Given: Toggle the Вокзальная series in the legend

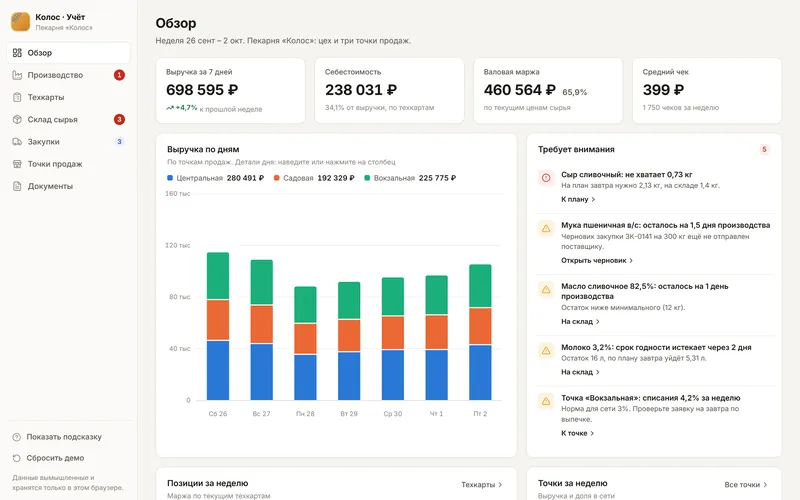Looking at the screenshot, I should pos(410,178).
